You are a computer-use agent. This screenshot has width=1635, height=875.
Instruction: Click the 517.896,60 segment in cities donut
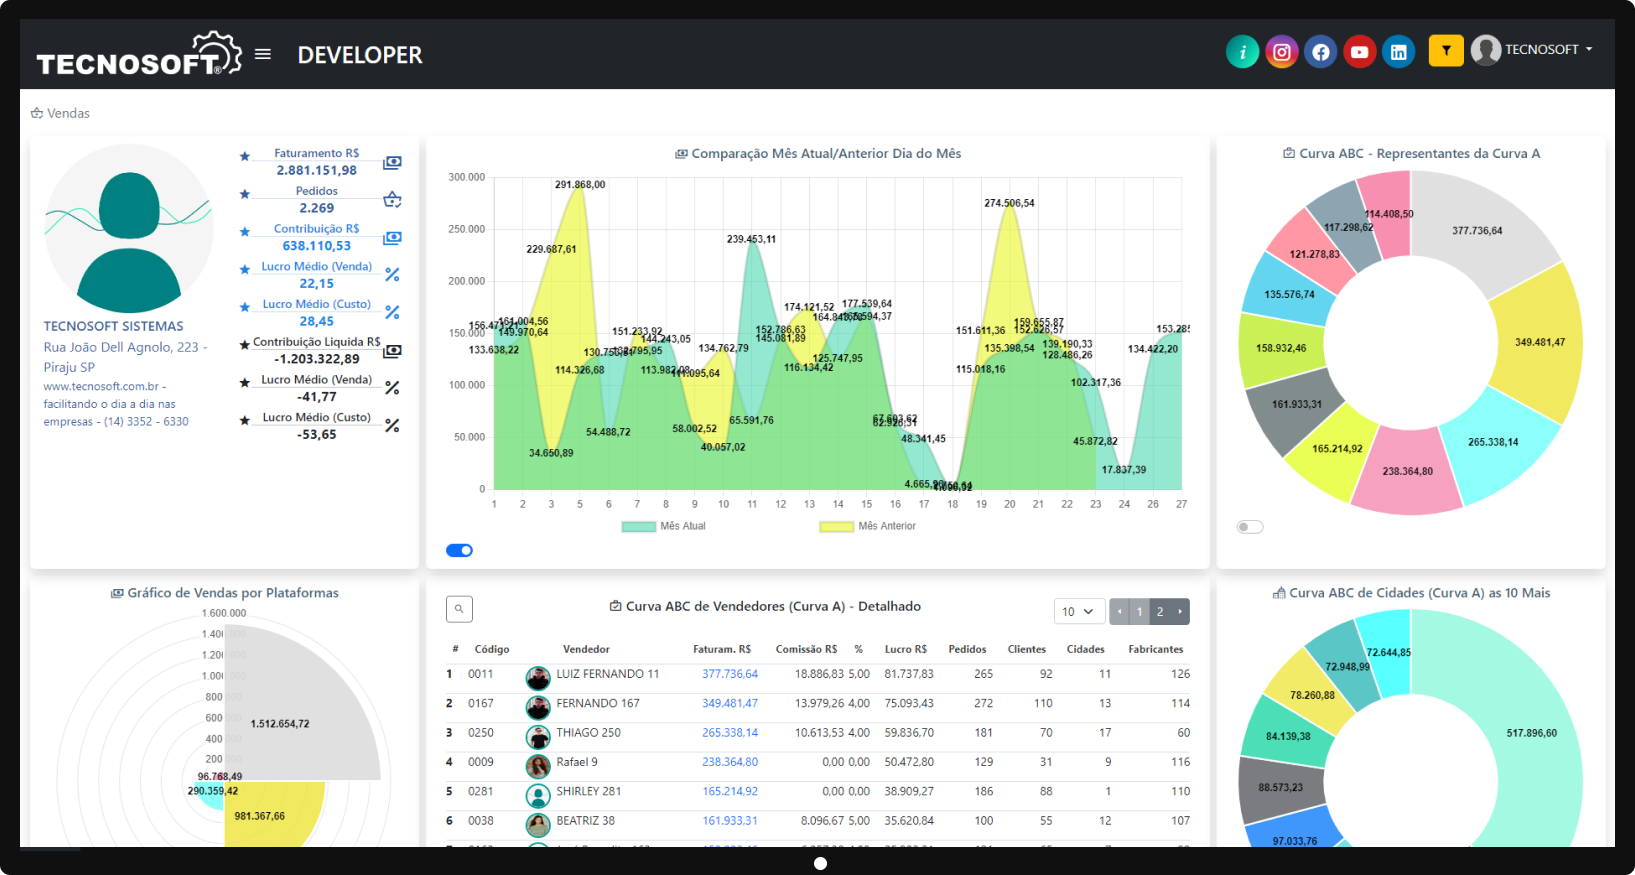[x=1530, y=733]
